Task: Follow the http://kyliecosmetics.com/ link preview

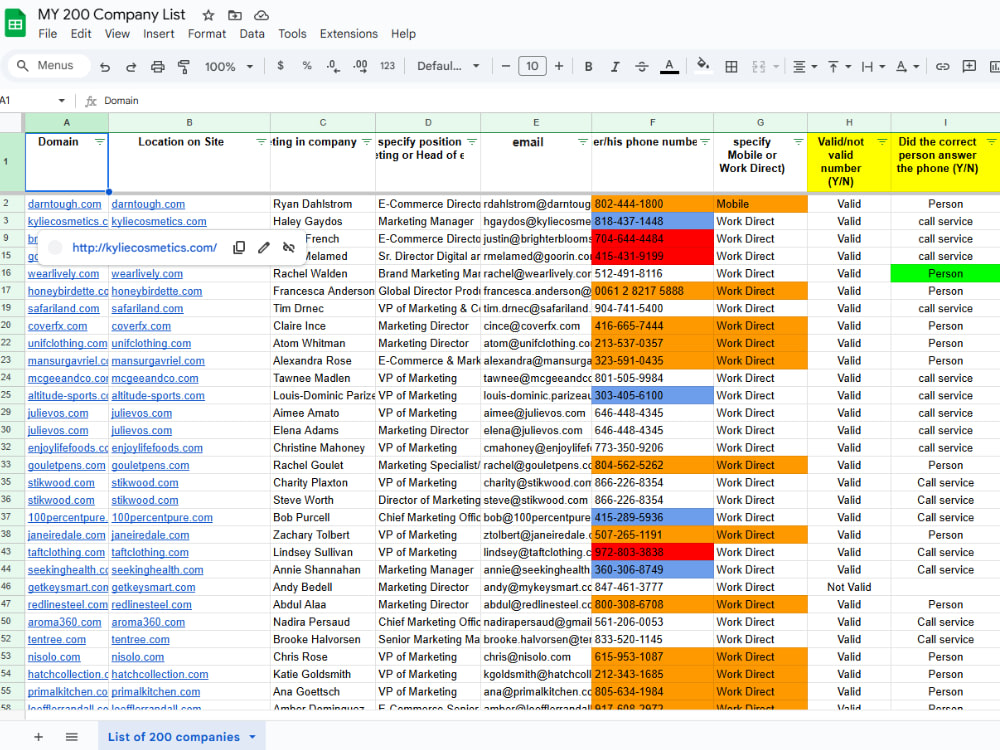Action: [144, 247]
